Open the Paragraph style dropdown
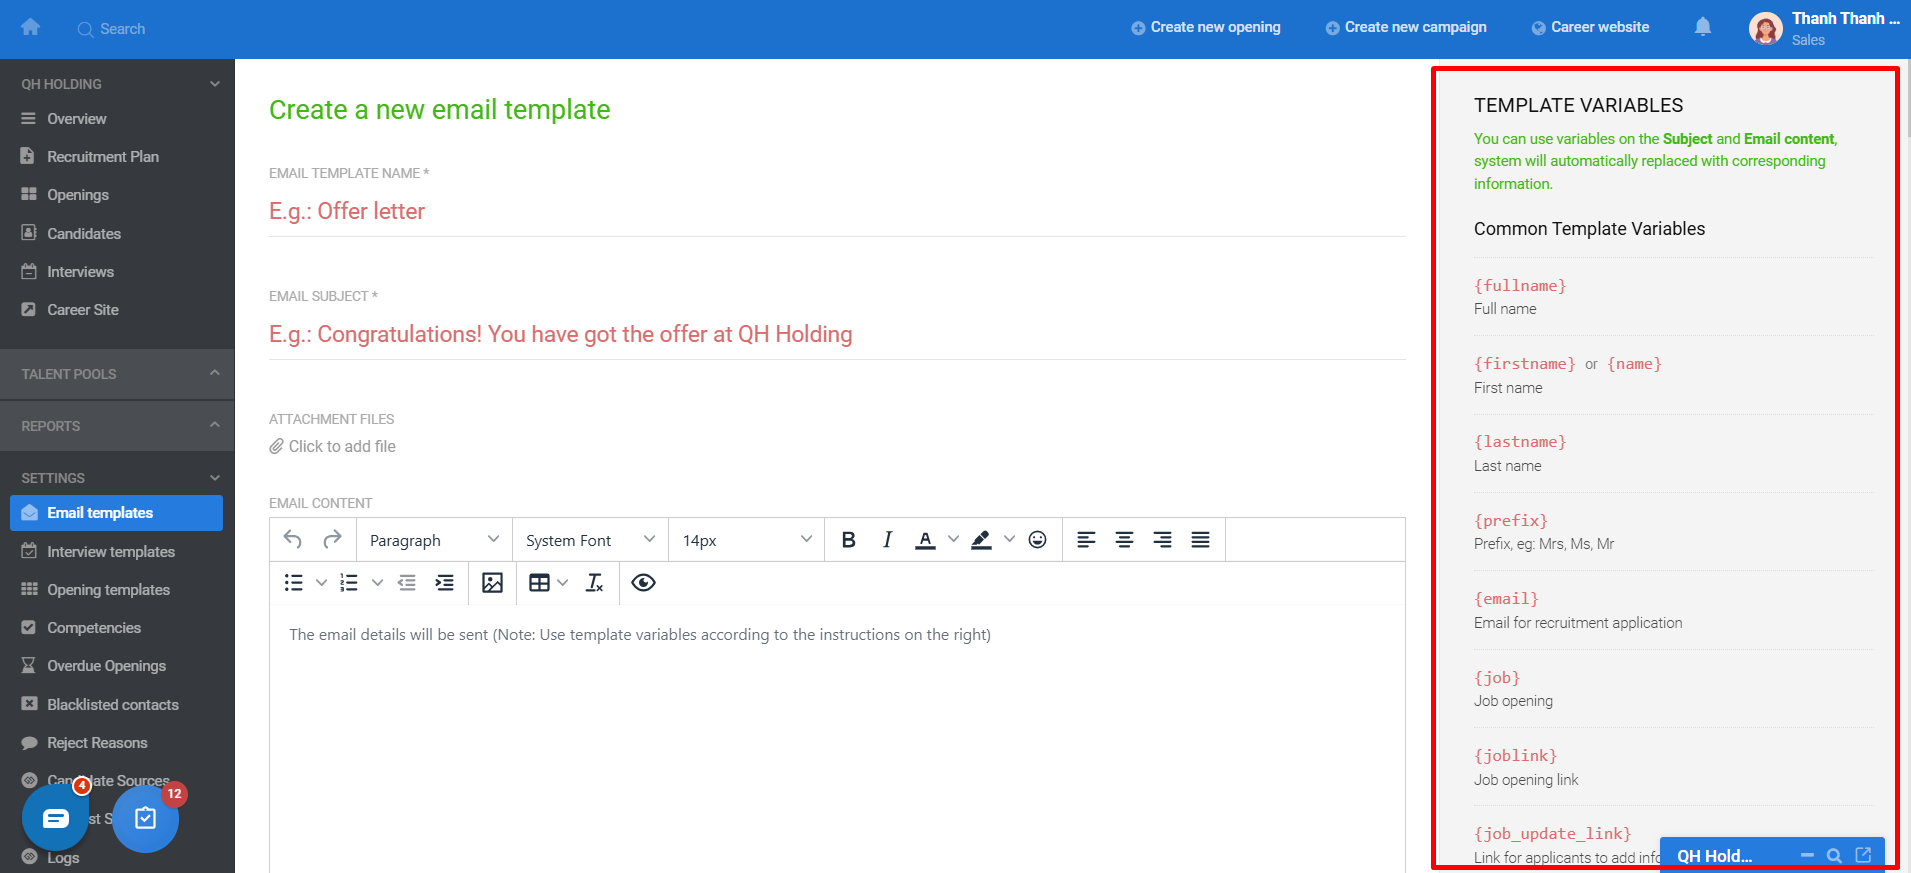 pyautogui.click(x=434, y=540)
